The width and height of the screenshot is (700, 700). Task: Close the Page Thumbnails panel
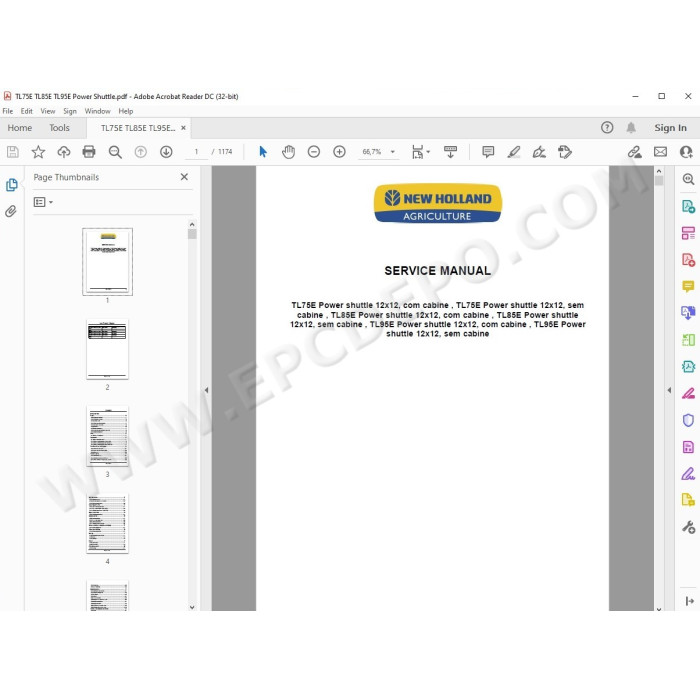coord(184,177)
